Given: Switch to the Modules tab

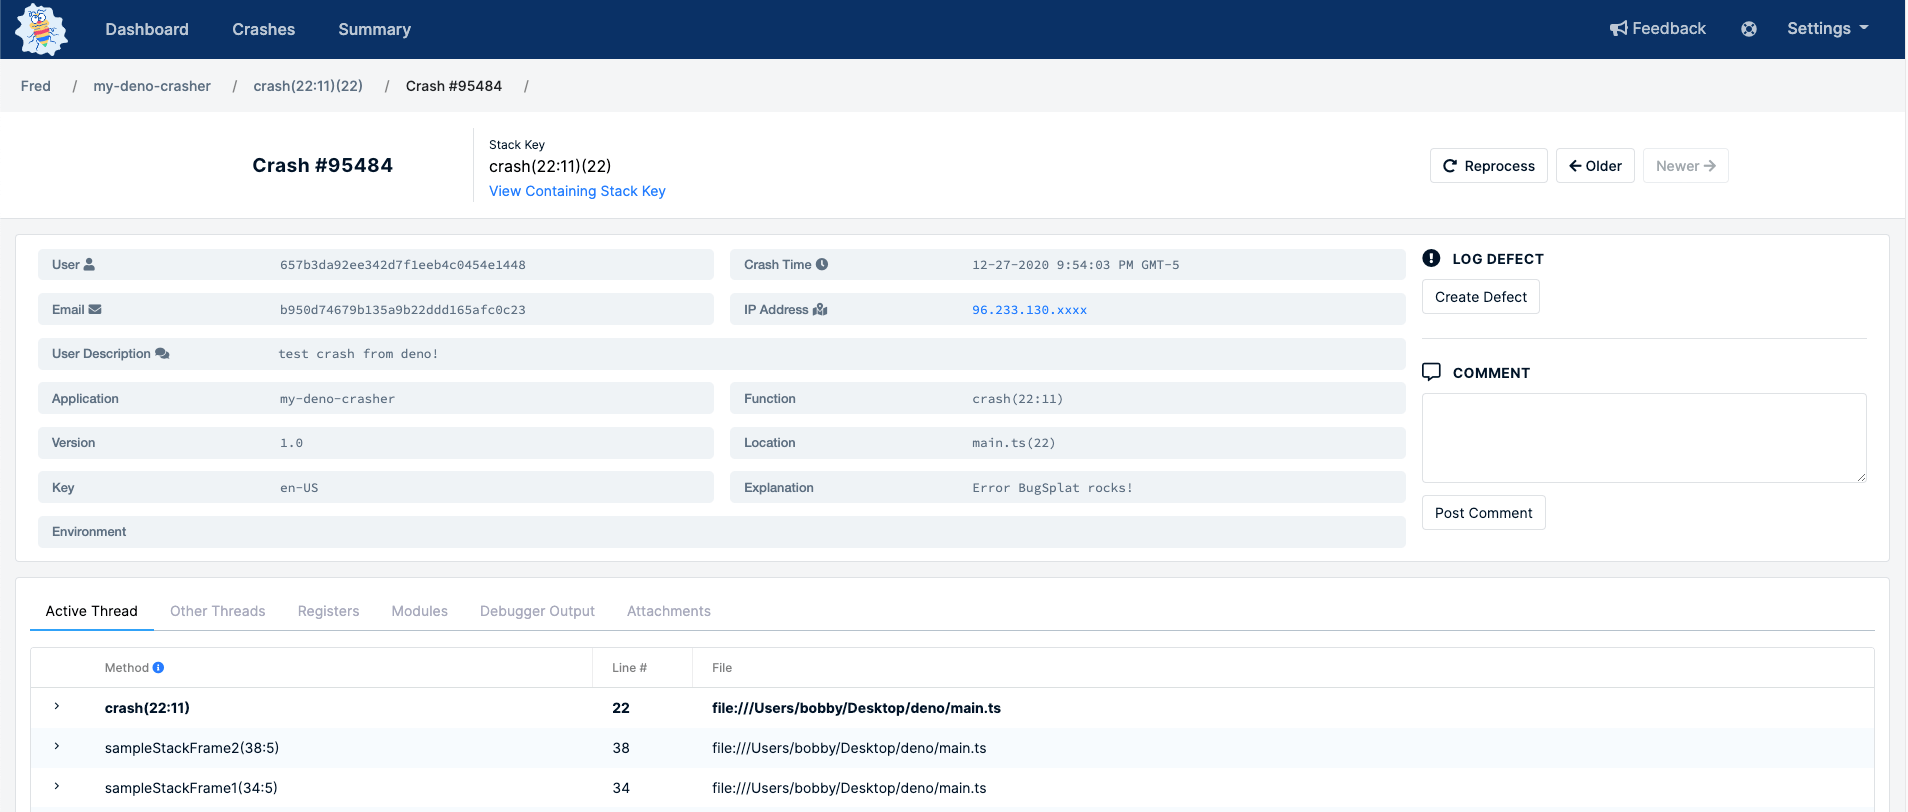Looking at the screenshot, I should pos(420,611).
